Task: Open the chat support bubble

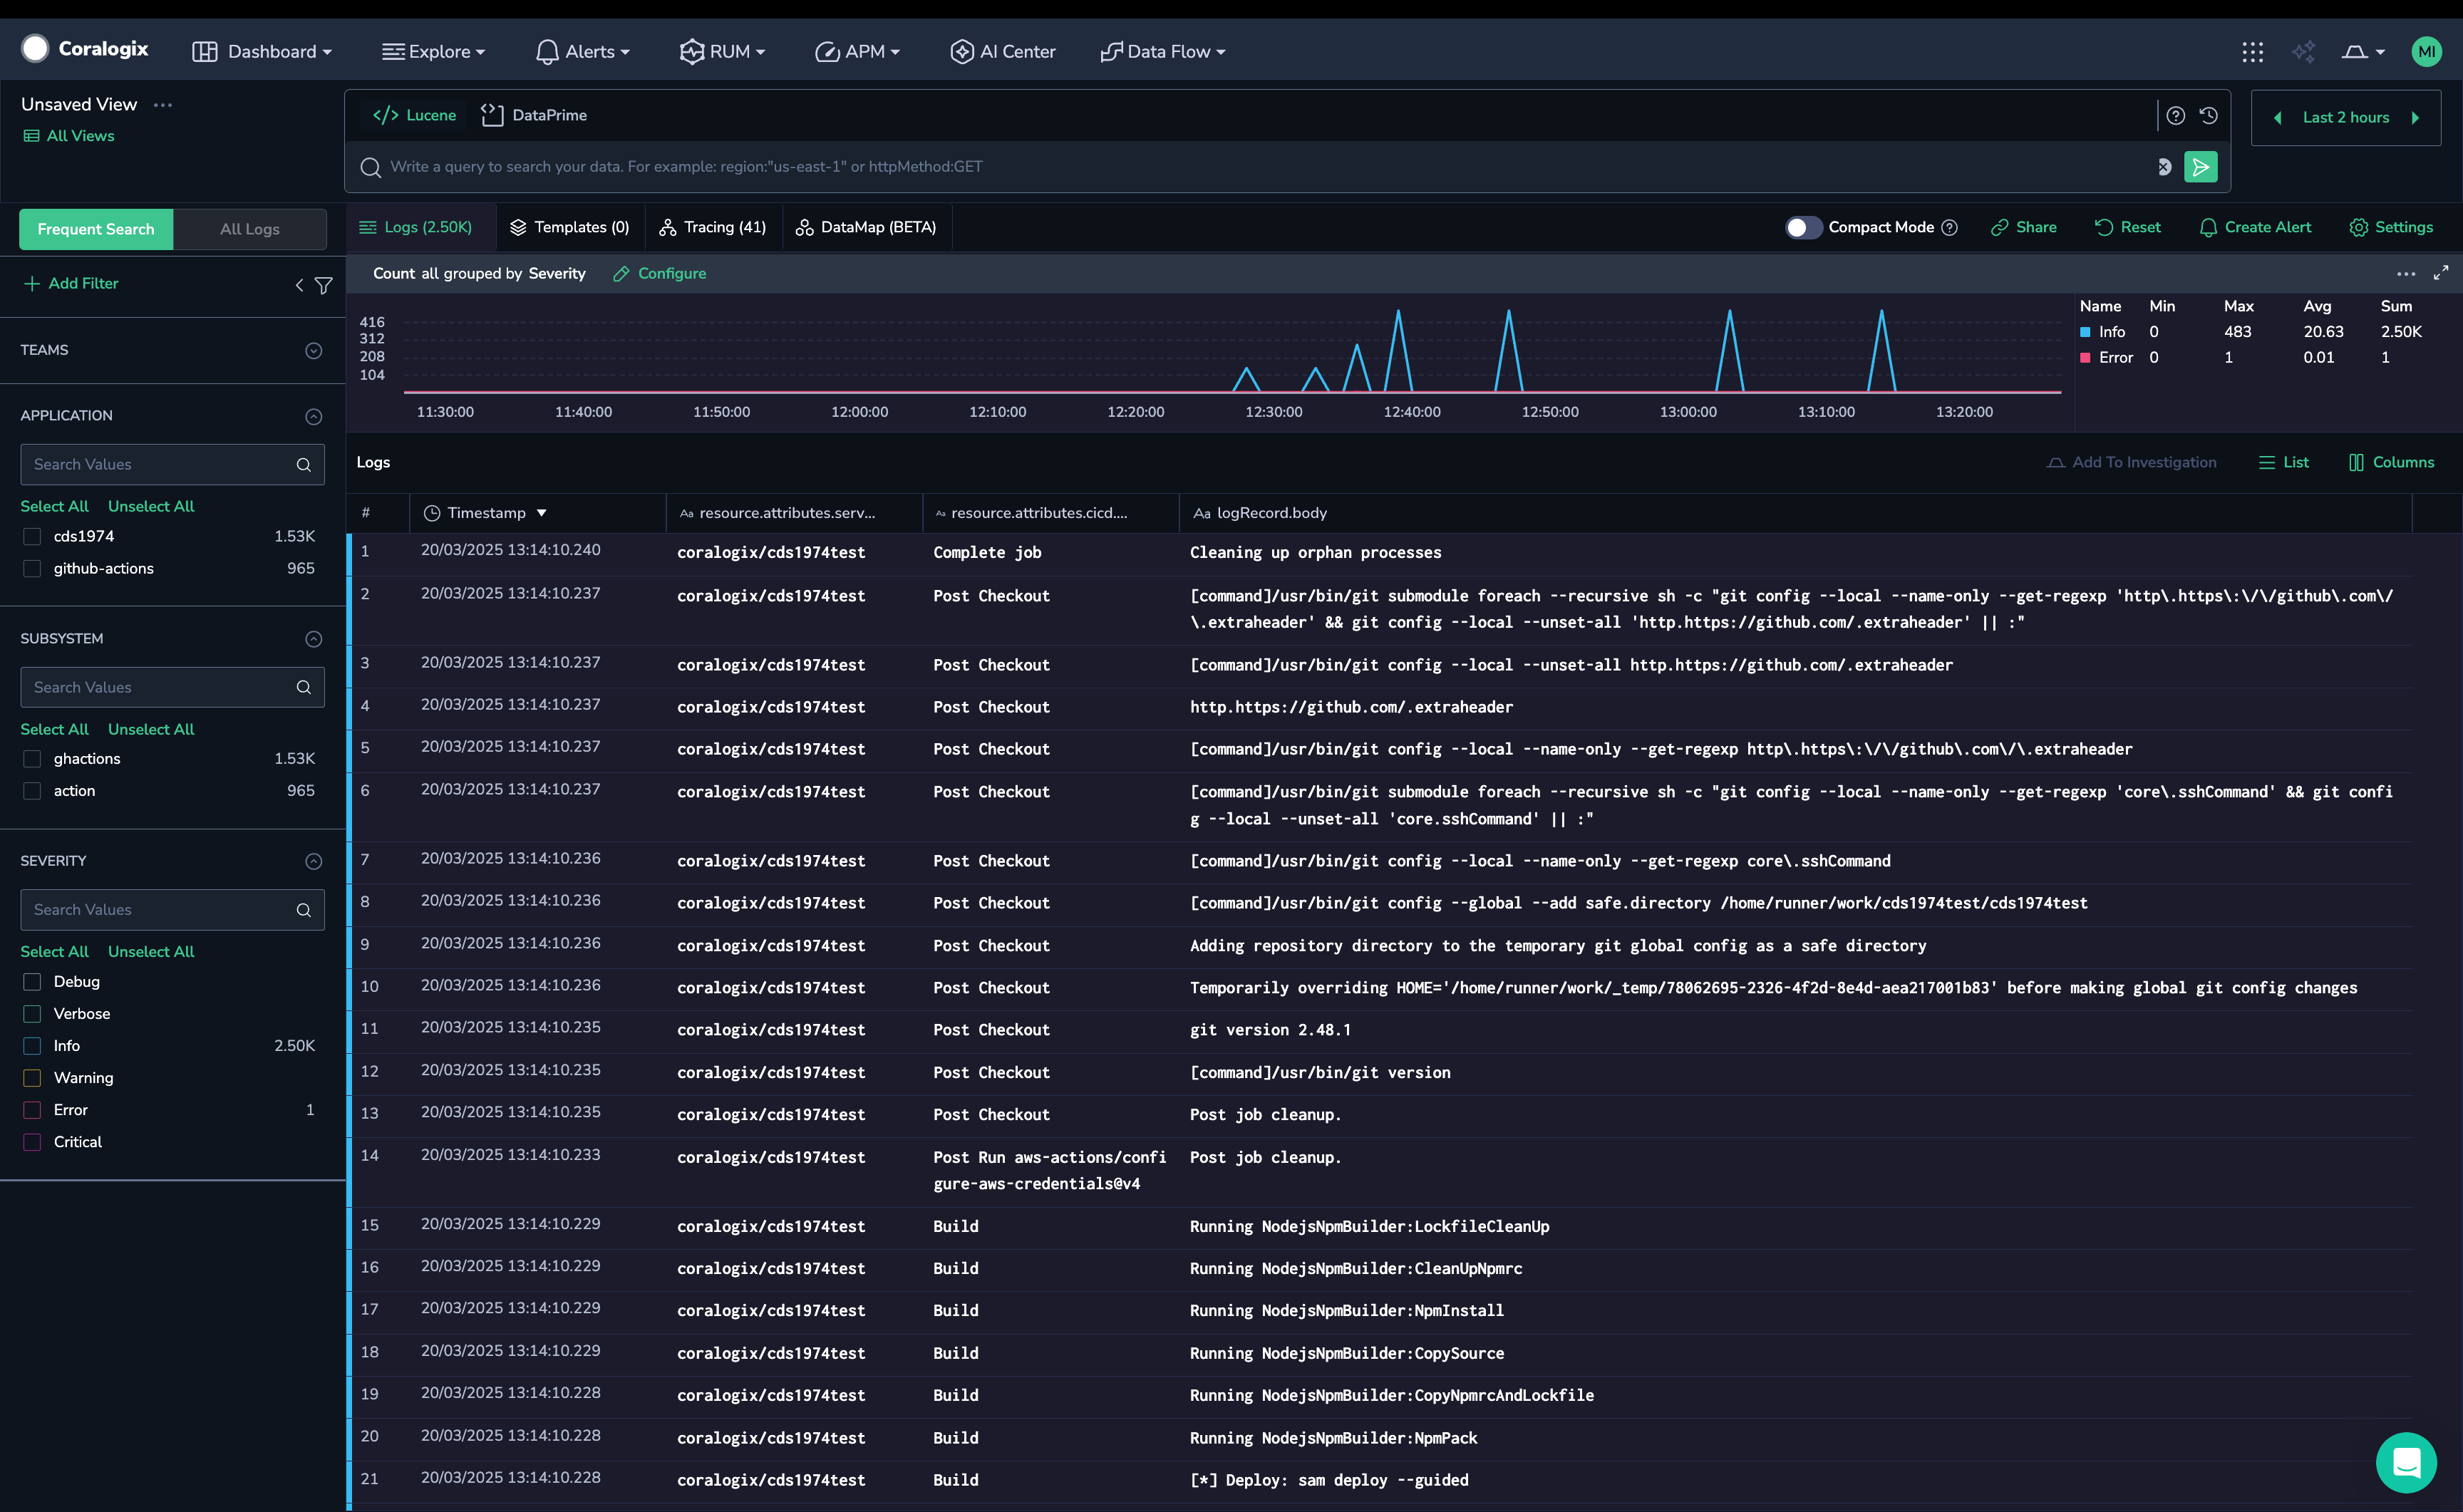Action: click(2407, 1462)
